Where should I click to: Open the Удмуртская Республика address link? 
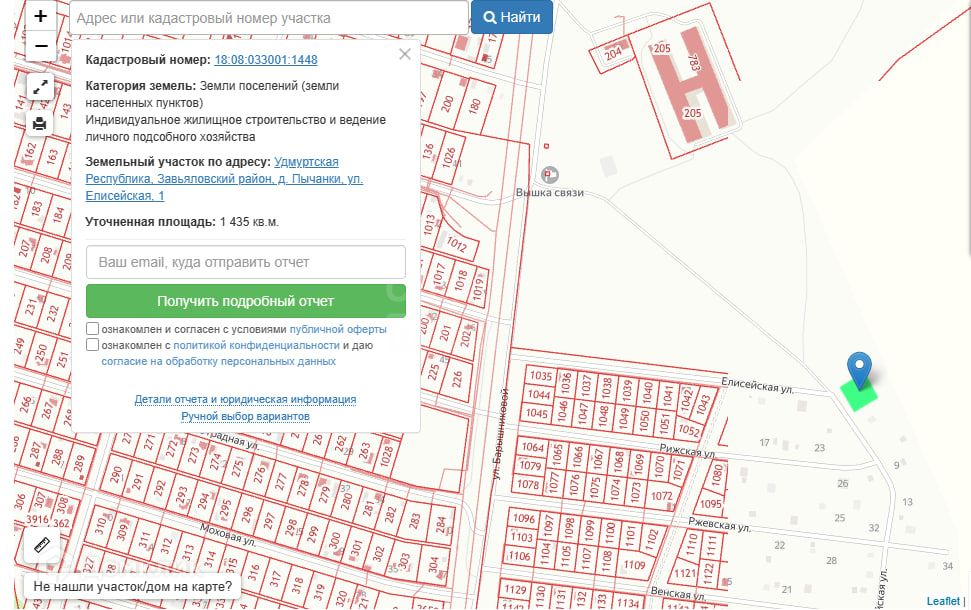(x=224, y=178)
